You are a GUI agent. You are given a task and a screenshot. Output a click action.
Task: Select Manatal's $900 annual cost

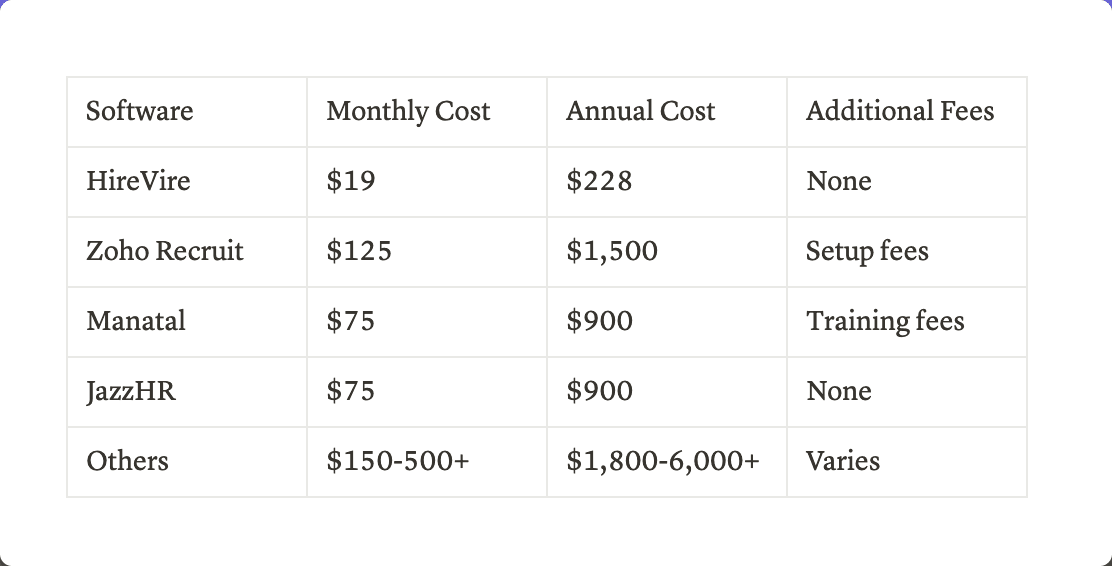point(599,321)
